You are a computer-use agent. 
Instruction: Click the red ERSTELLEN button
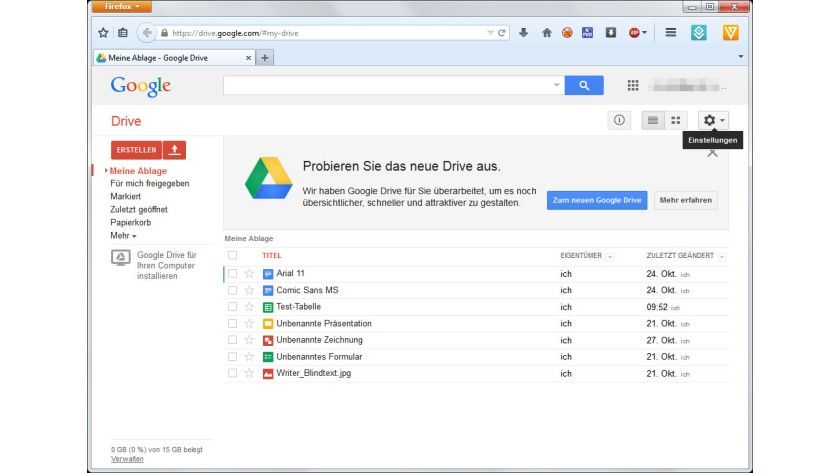[x=136, y=150]
